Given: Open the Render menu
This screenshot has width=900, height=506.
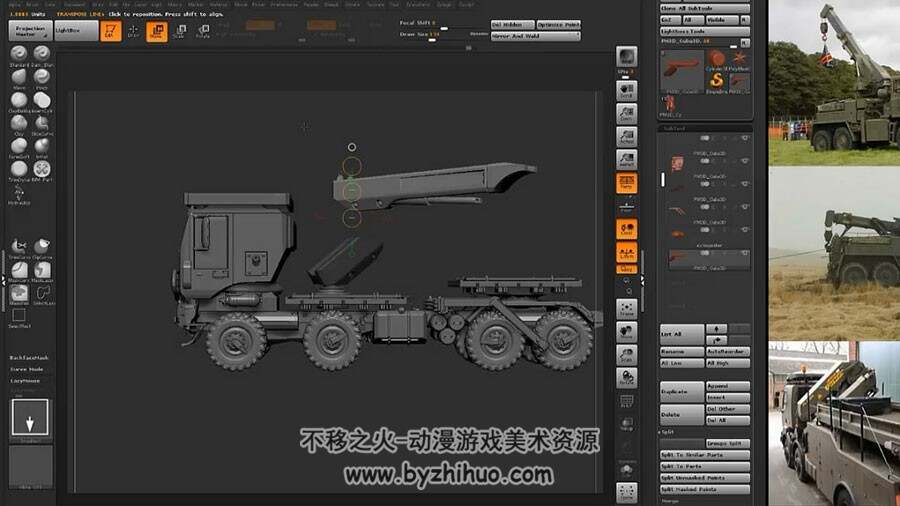Looking at the screenshot, I should tap(311, 5).
